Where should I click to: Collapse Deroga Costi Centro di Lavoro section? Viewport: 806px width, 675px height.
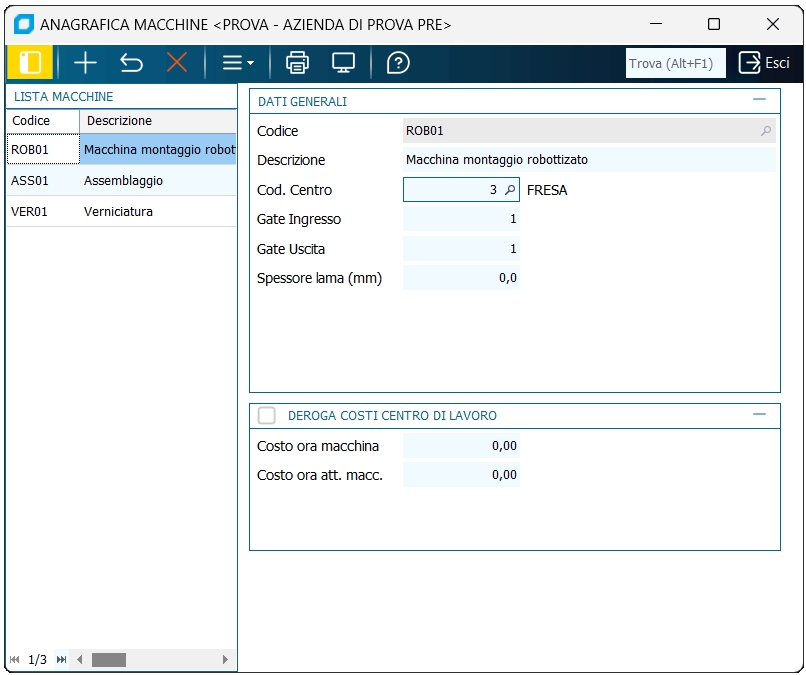(x=759, y=414)
